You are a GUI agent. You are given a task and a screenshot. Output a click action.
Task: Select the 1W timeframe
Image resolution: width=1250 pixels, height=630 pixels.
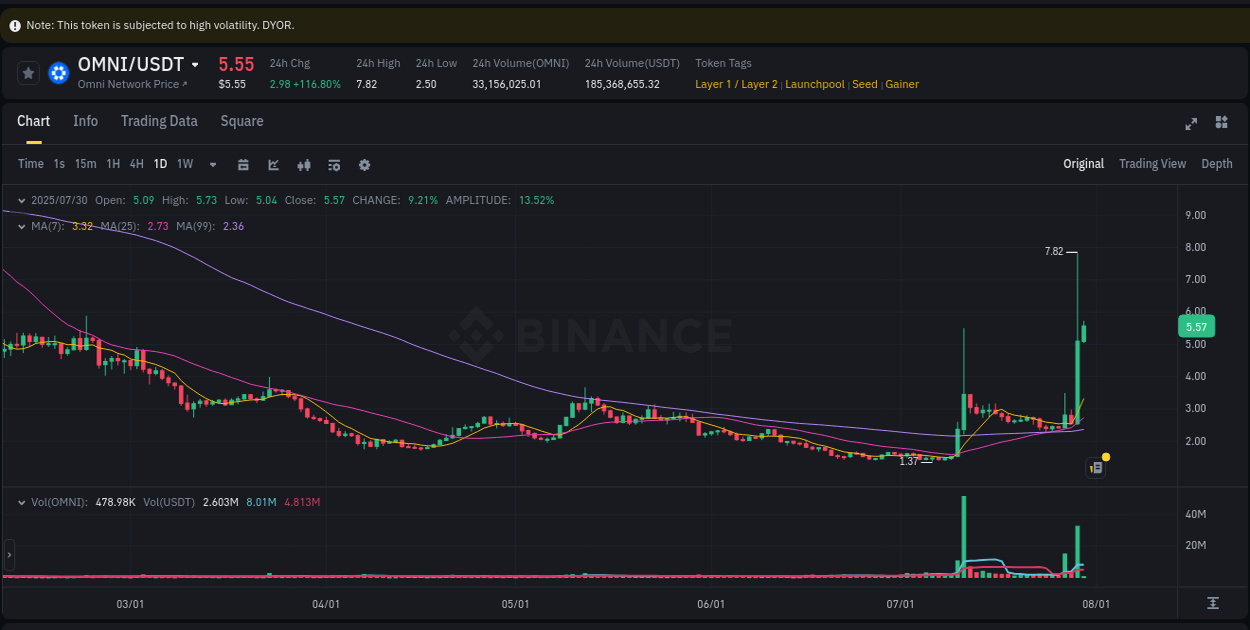coord(185,164)
